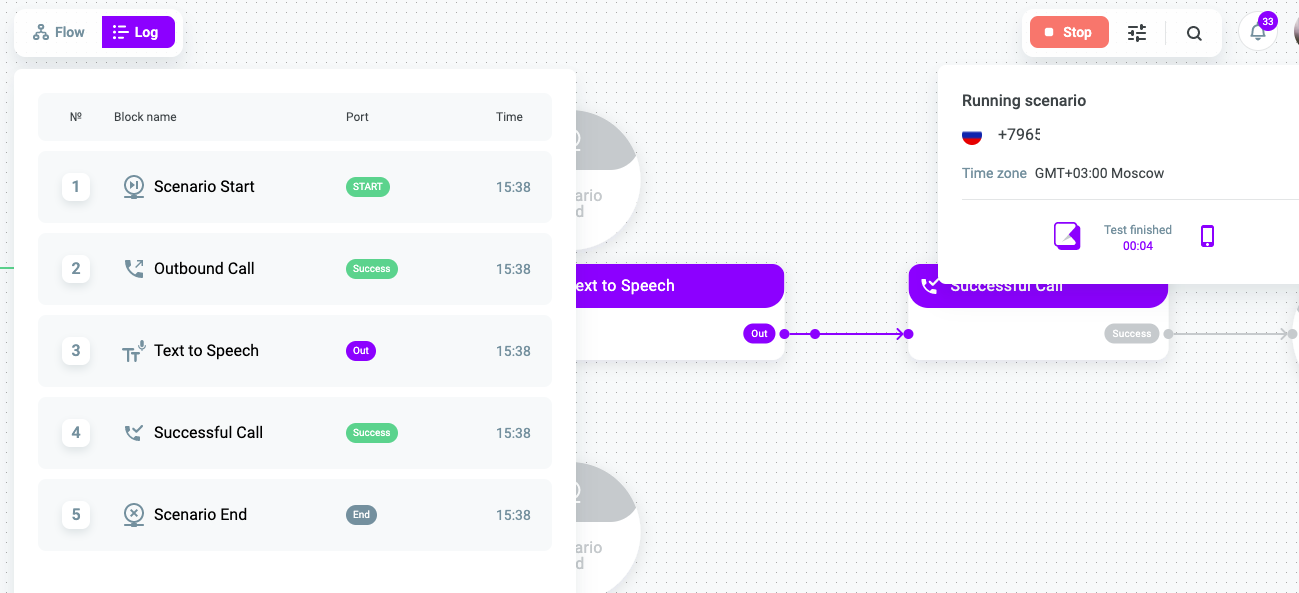Image resolution: width=1299 pixels, height=593 pixels.
Task: Click the Out port on Text to Speech
Action: click(x=759, y=334)
